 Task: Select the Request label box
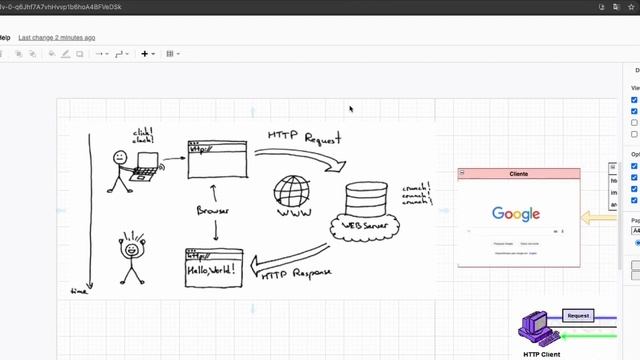pos(578,316)
